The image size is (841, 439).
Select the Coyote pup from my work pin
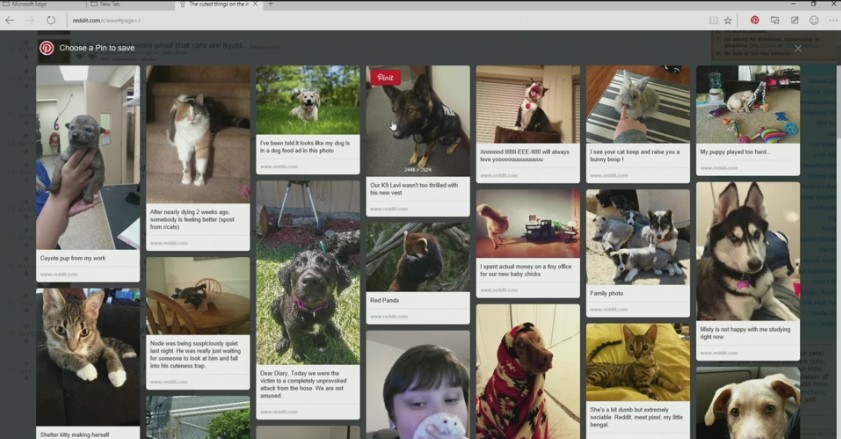click(x=87, y=158)
